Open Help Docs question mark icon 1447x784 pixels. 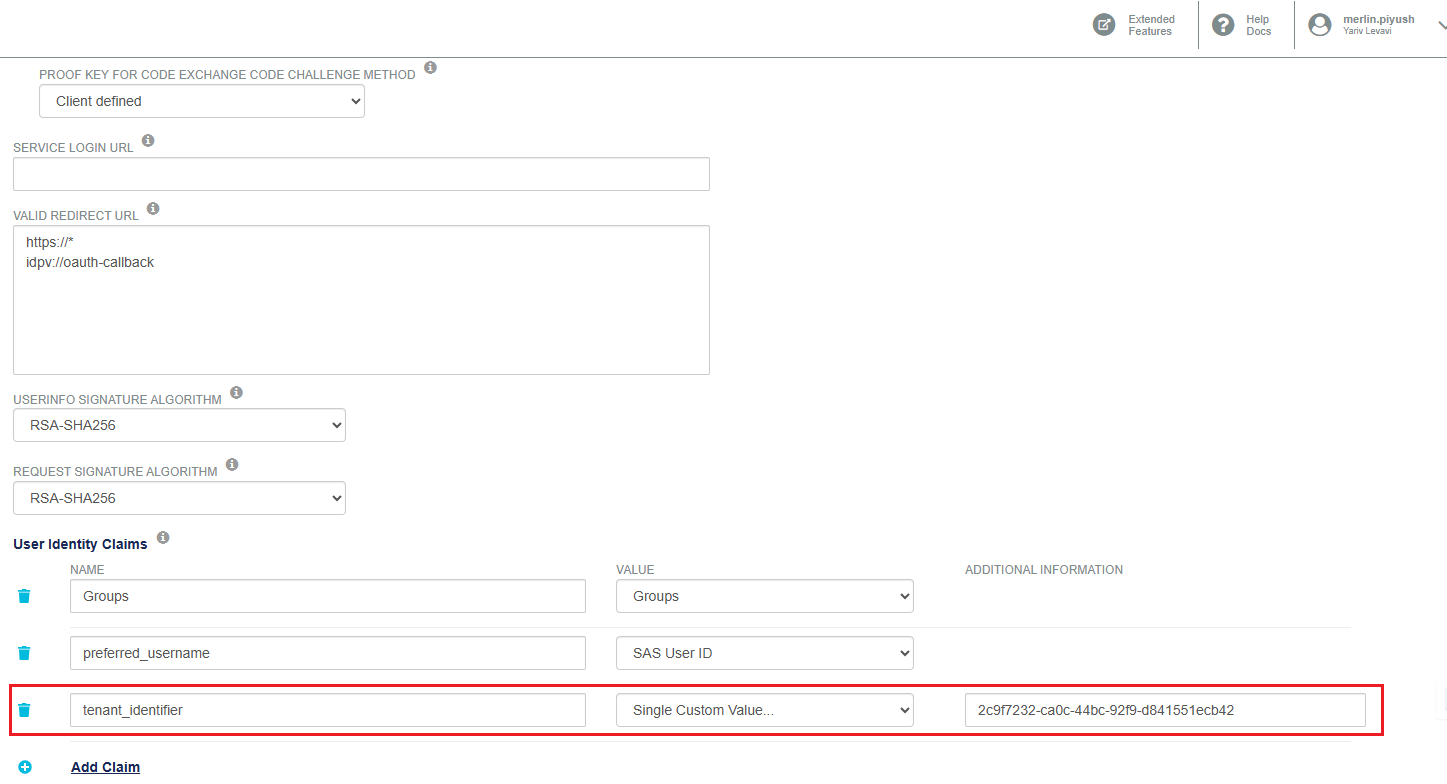(1222, 25)
